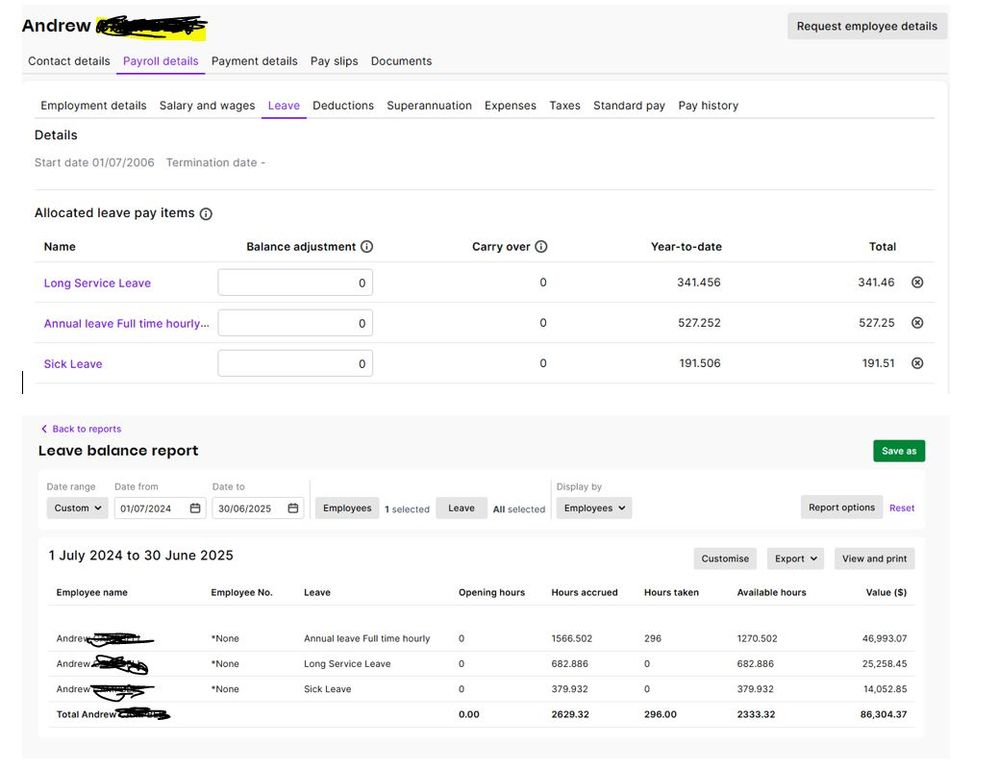The image size is (999, 765).
Task: Click info icon beside Allocated leave pay items
Action: coord(206,214)
